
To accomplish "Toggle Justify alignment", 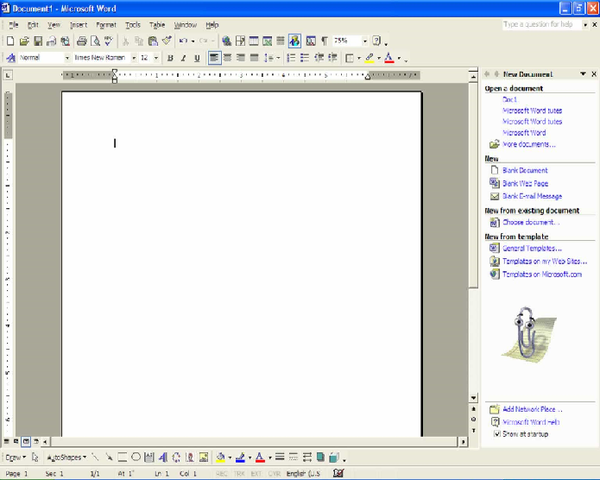I will click(x=254, y=58).
